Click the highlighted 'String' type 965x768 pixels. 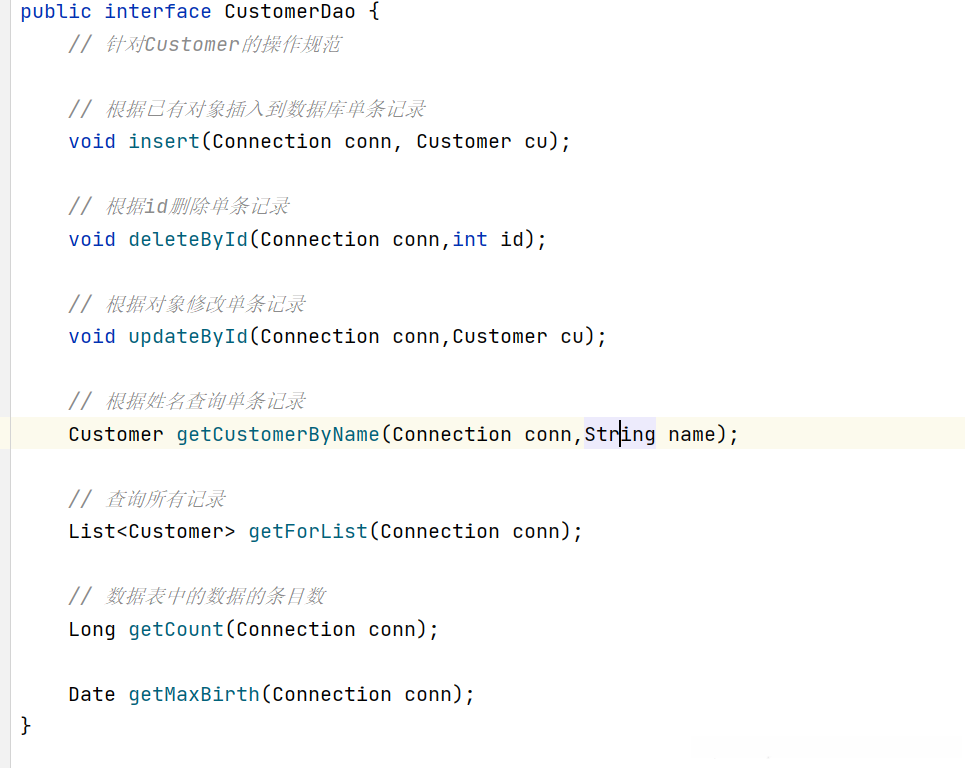(x=620, y=434)
